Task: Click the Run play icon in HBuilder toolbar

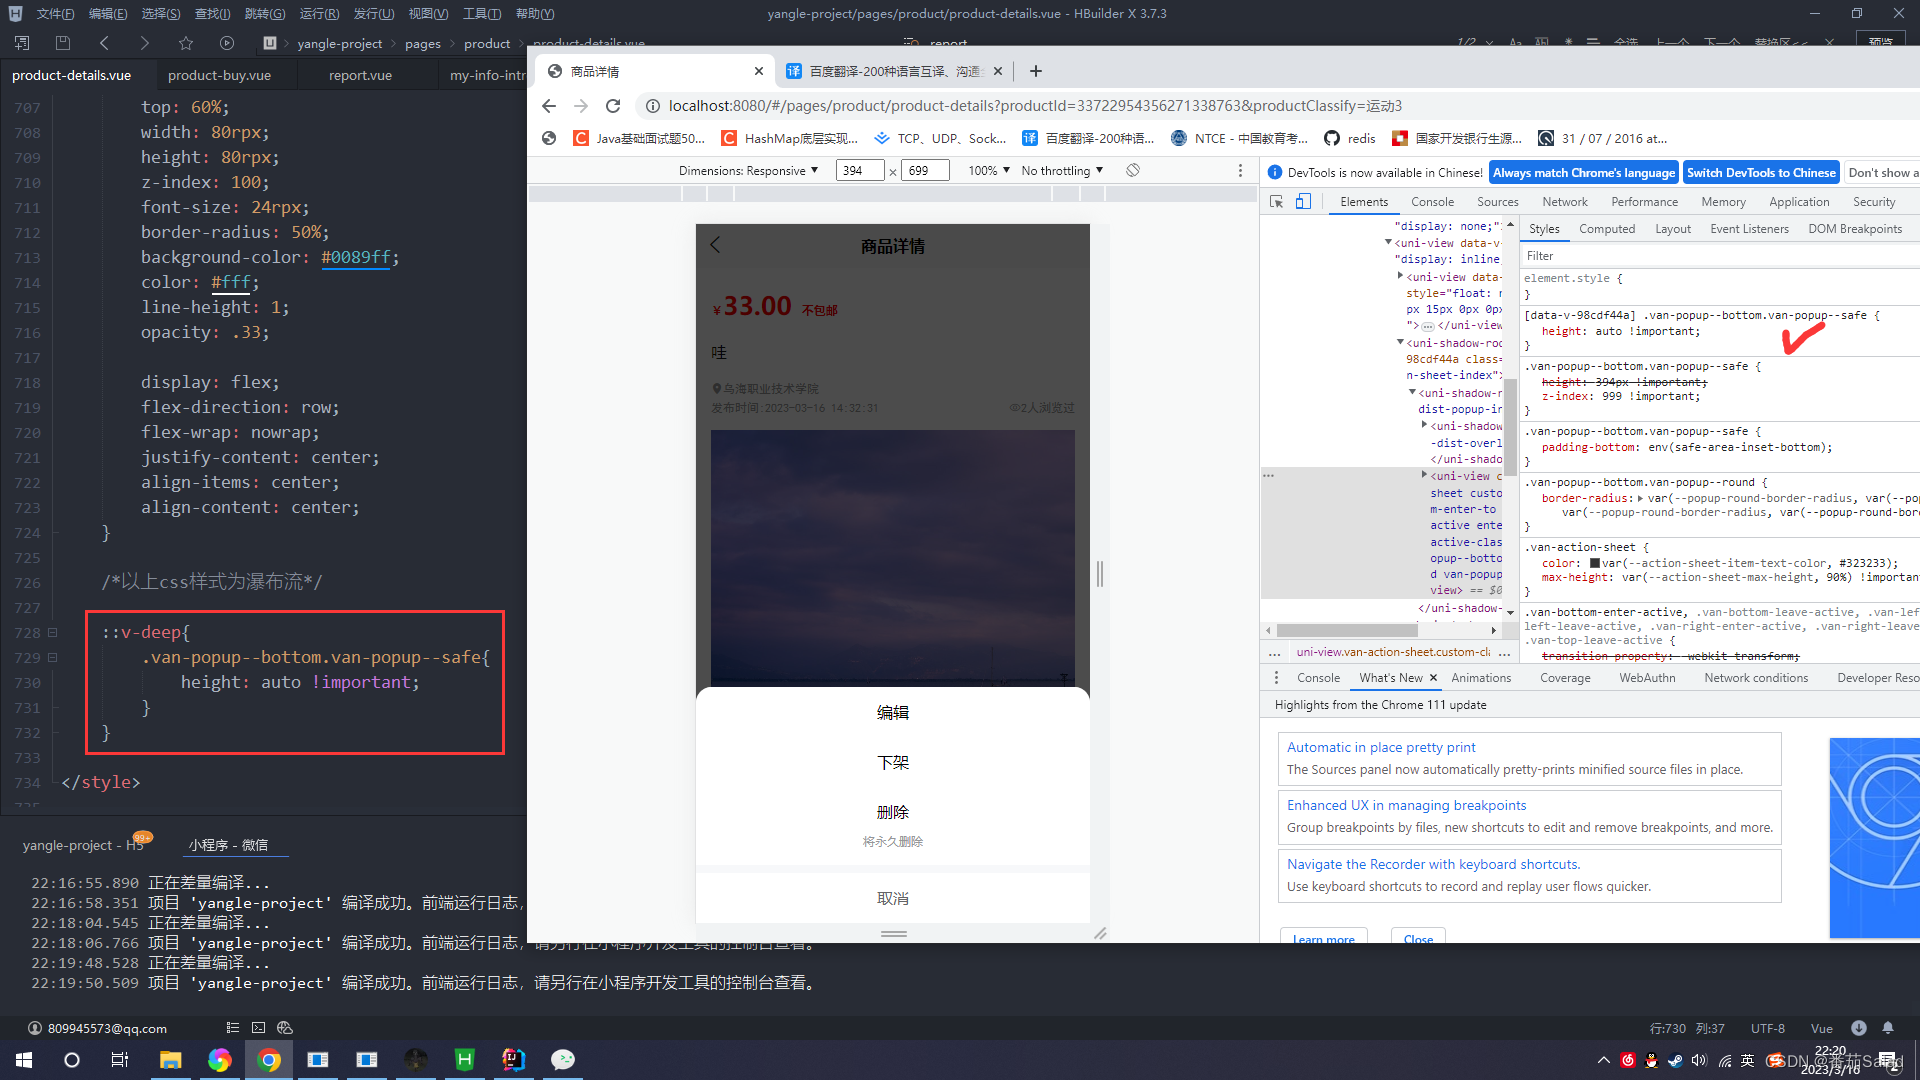Action: coord(227,43)
